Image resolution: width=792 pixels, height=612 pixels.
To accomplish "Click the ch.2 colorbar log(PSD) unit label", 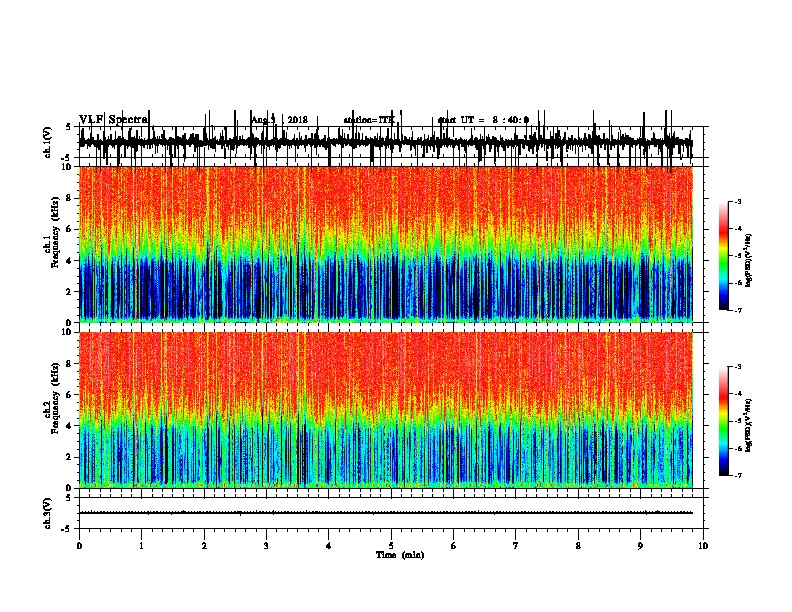I will point(748,425).
